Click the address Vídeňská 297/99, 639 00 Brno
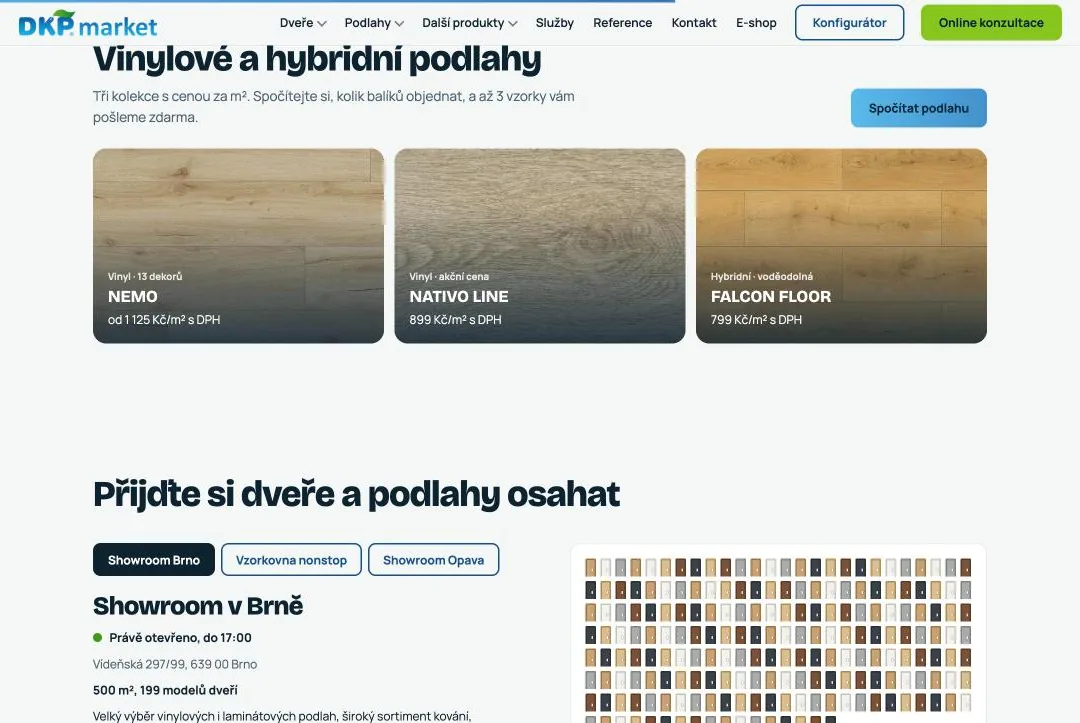Viewport: 1080px width, 723px height. 175,664
